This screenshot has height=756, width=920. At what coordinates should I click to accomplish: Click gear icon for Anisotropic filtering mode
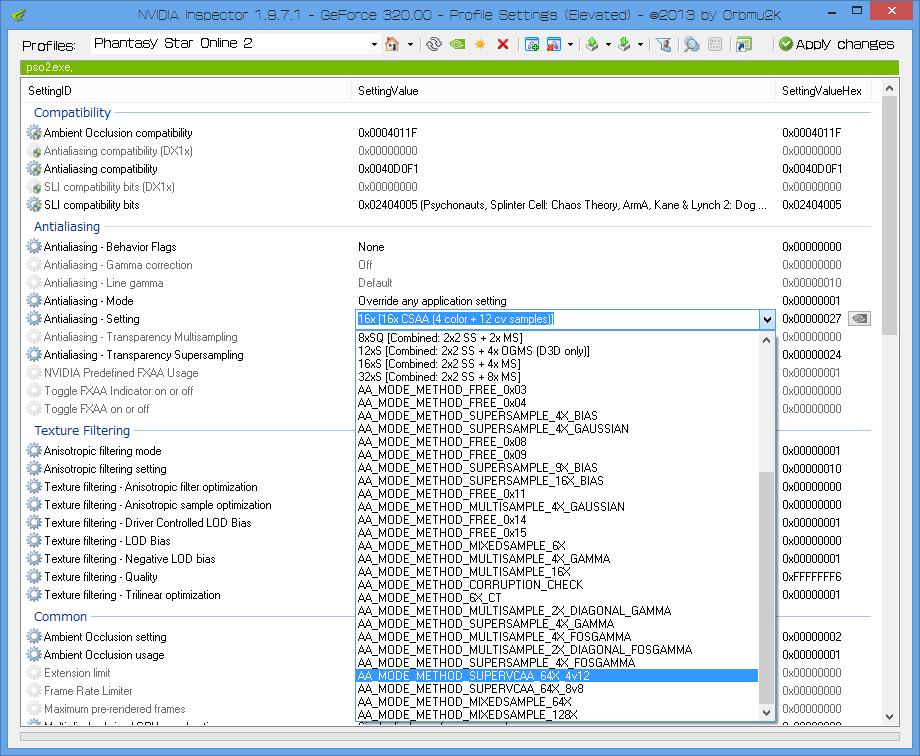point(34,451)
